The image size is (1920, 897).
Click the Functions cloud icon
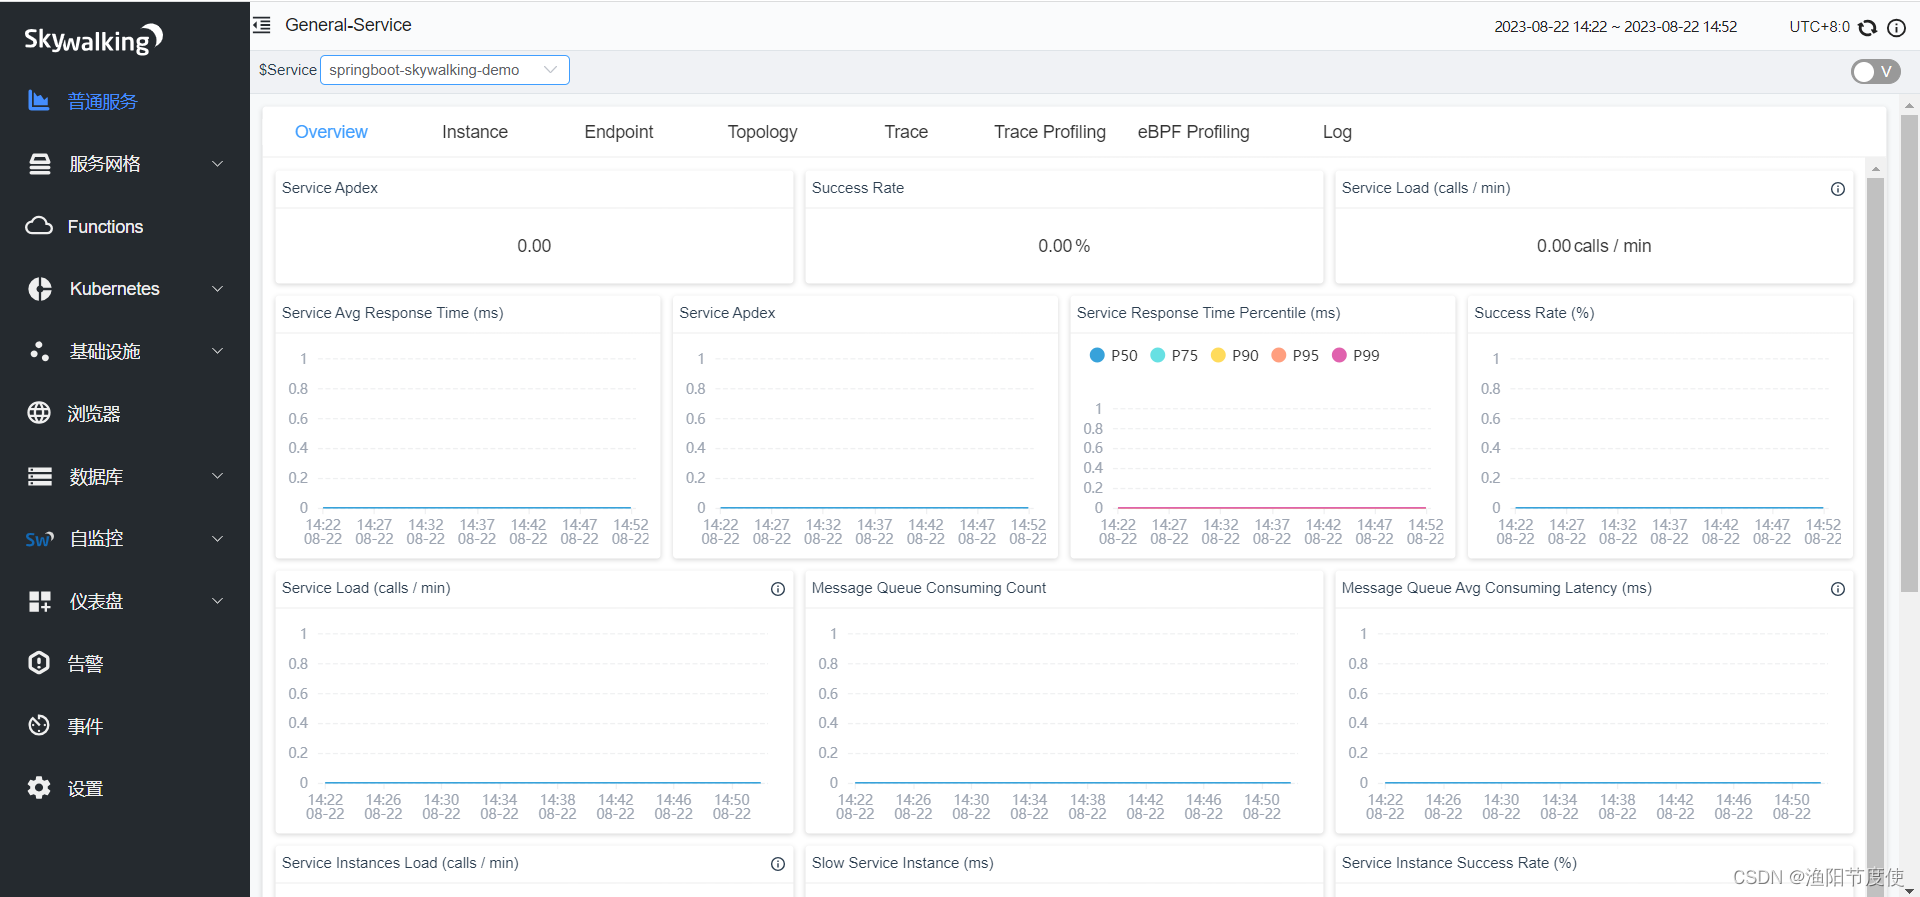(39, 226)
